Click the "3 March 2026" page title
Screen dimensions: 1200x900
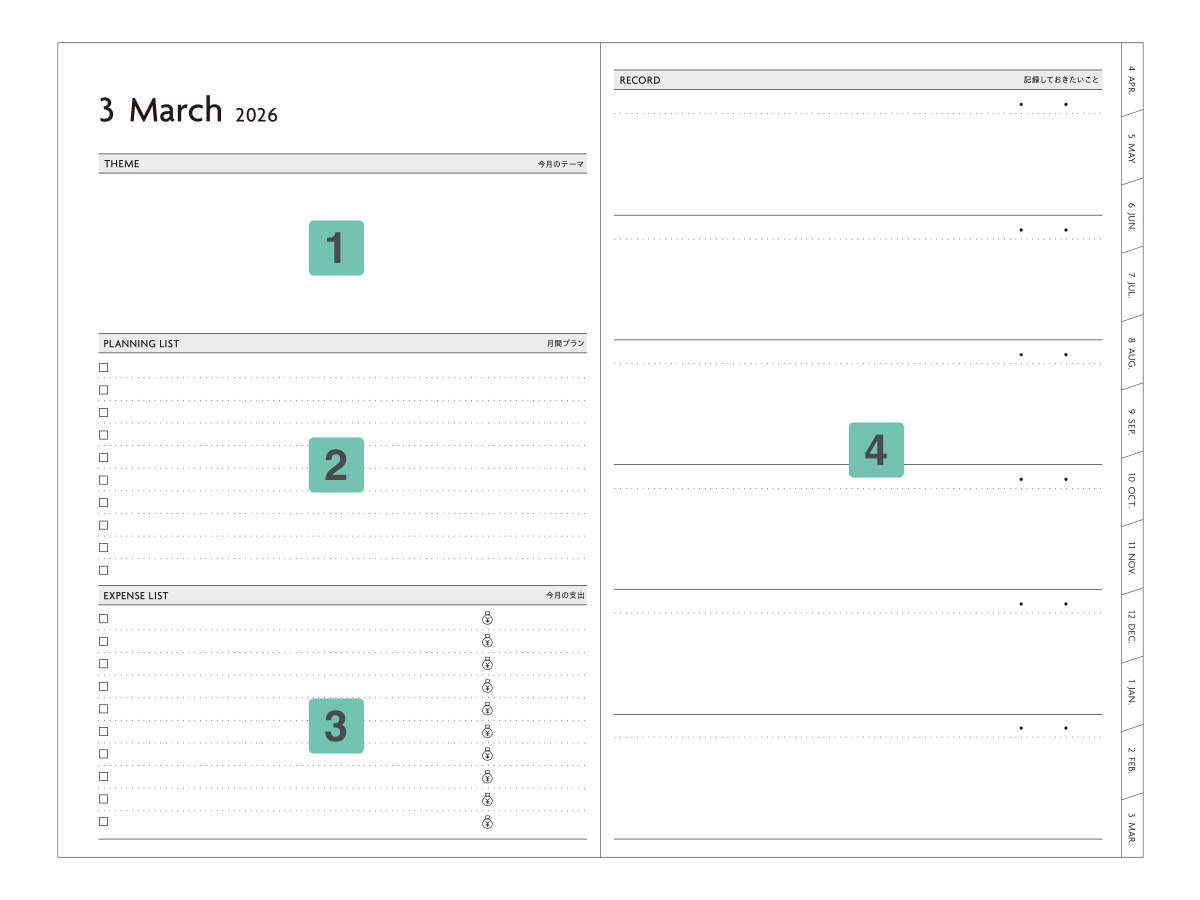tap(188, 110)
